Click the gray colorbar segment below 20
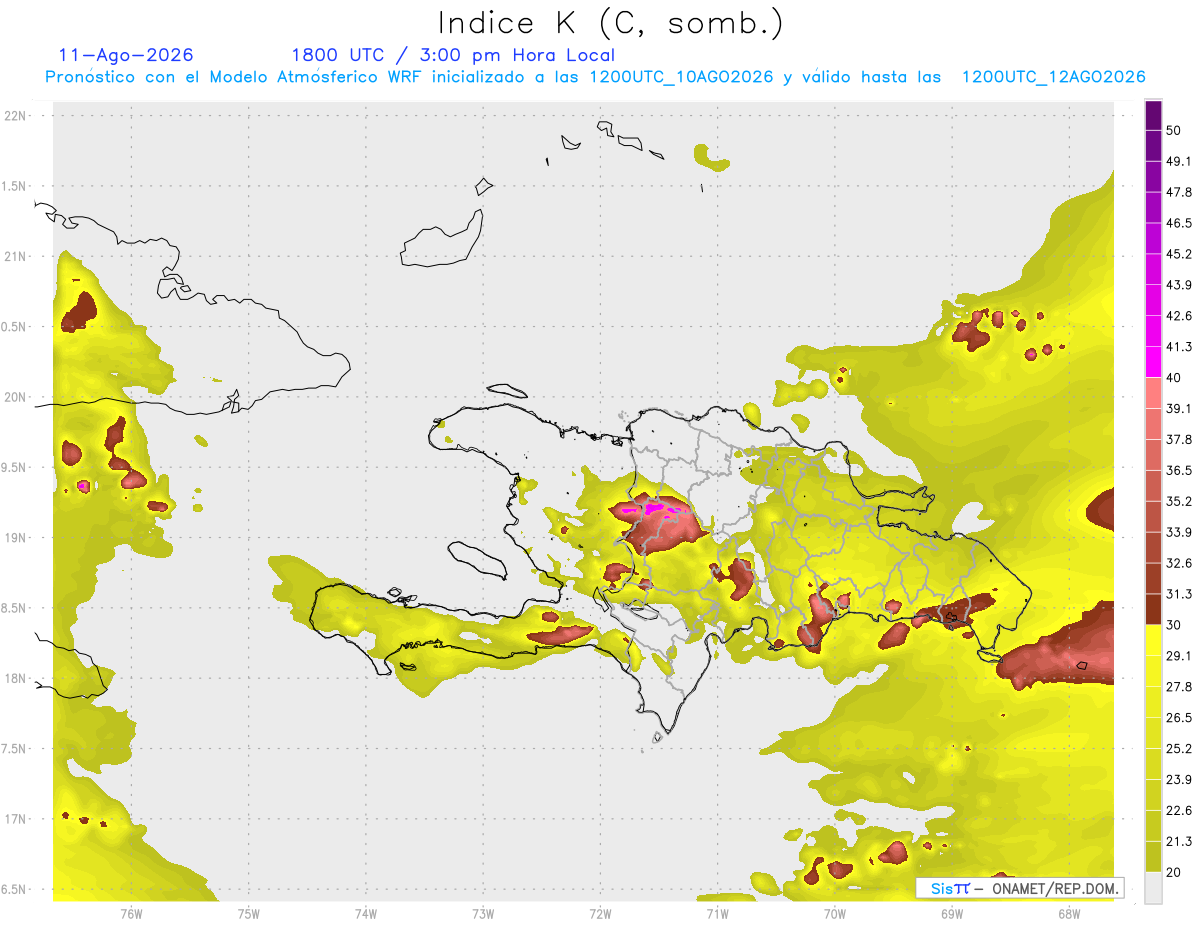Viewport: 1200px width, 927px height. 1153,887
